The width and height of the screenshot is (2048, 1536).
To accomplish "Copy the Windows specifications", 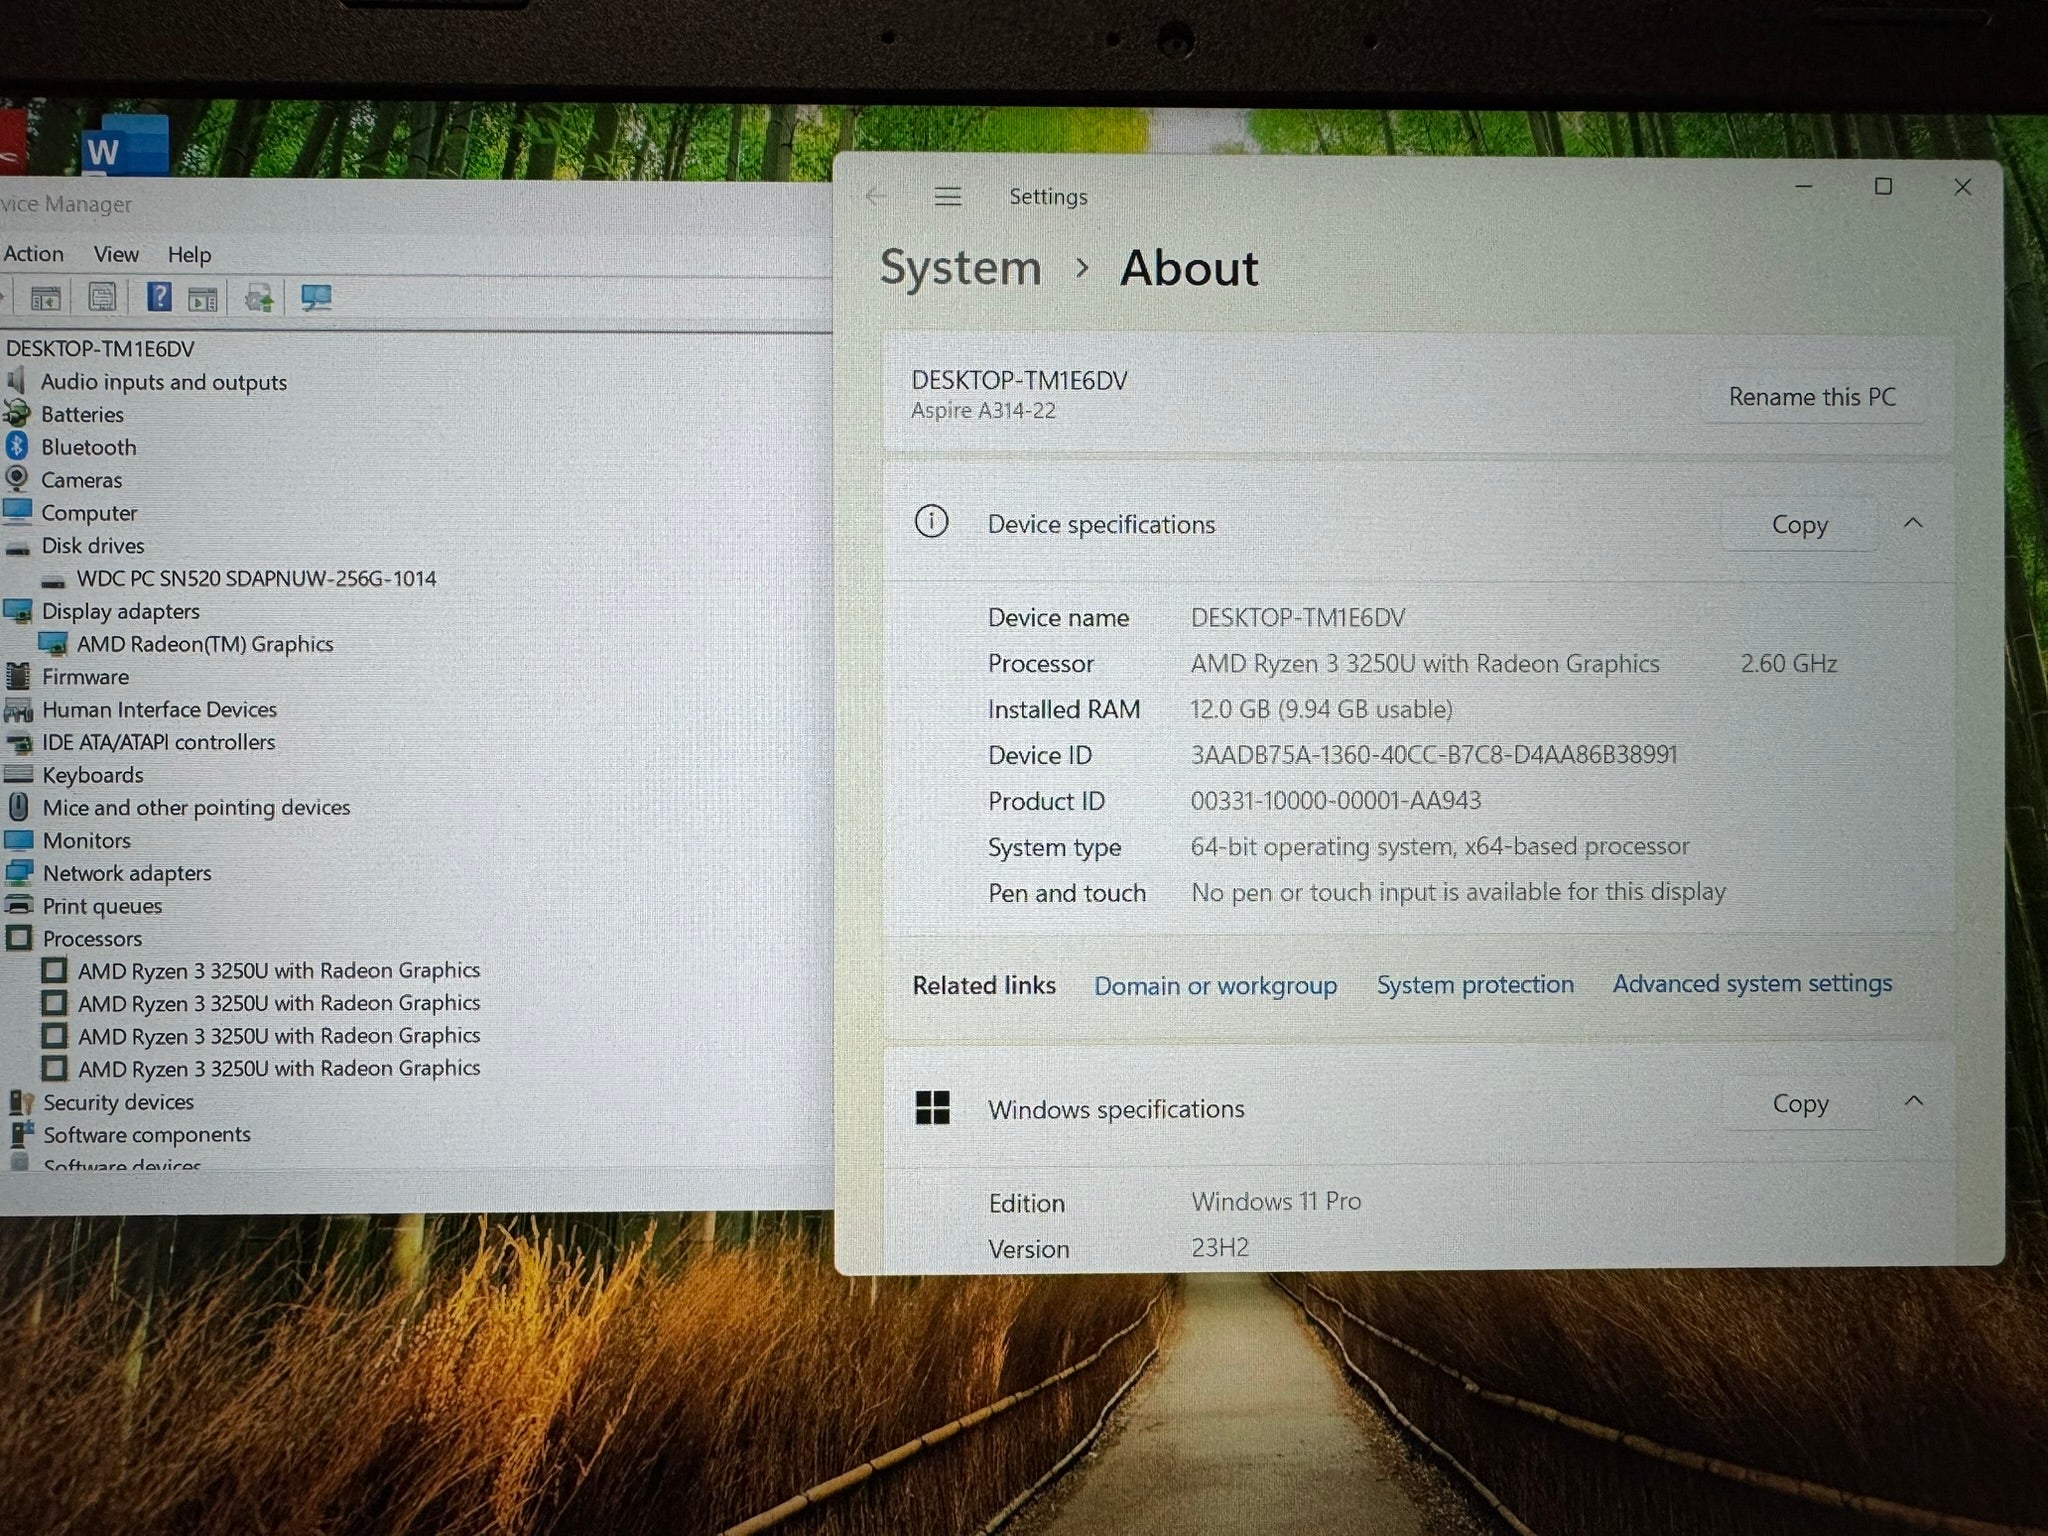I will click(1800, 1103).
